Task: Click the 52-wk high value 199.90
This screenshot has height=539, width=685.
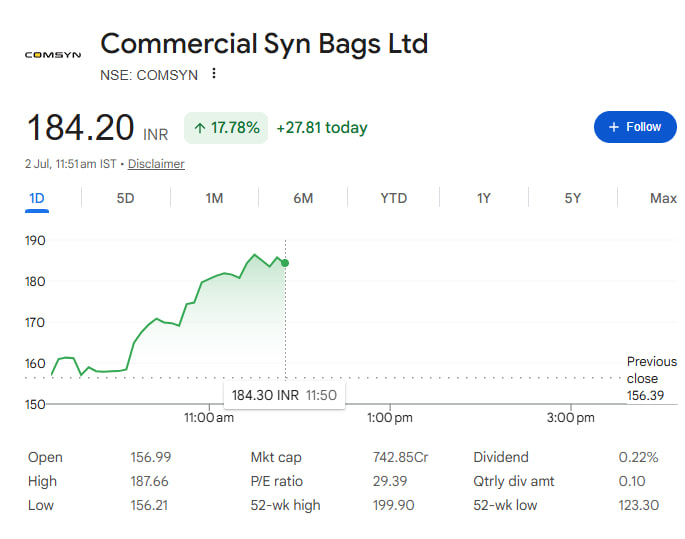Action: click(393, 505)
